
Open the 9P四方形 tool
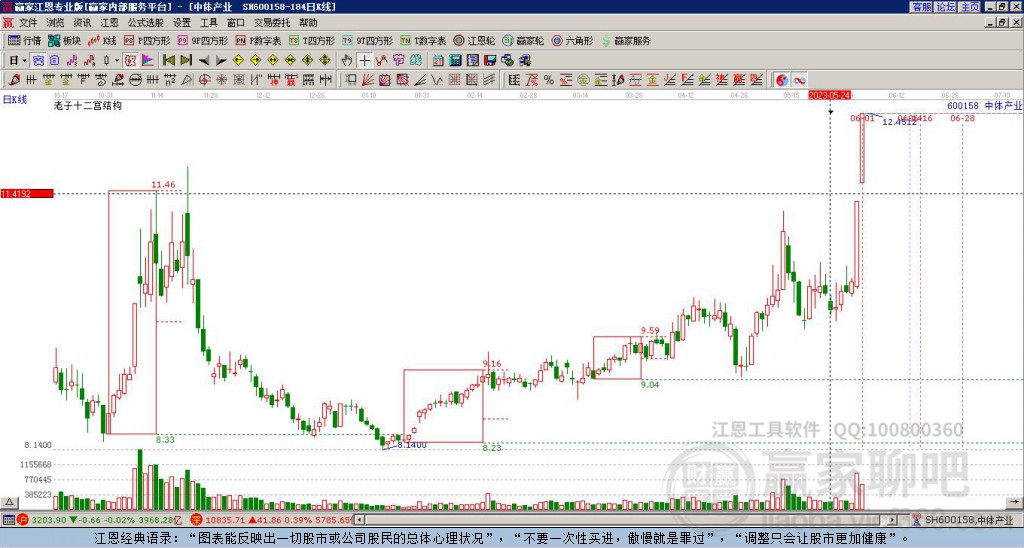(x=202, y=40)
